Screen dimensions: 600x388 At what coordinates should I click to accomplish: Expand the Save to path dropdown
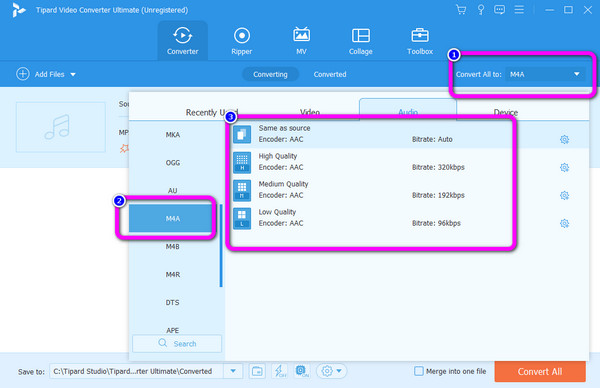point(233,371)
